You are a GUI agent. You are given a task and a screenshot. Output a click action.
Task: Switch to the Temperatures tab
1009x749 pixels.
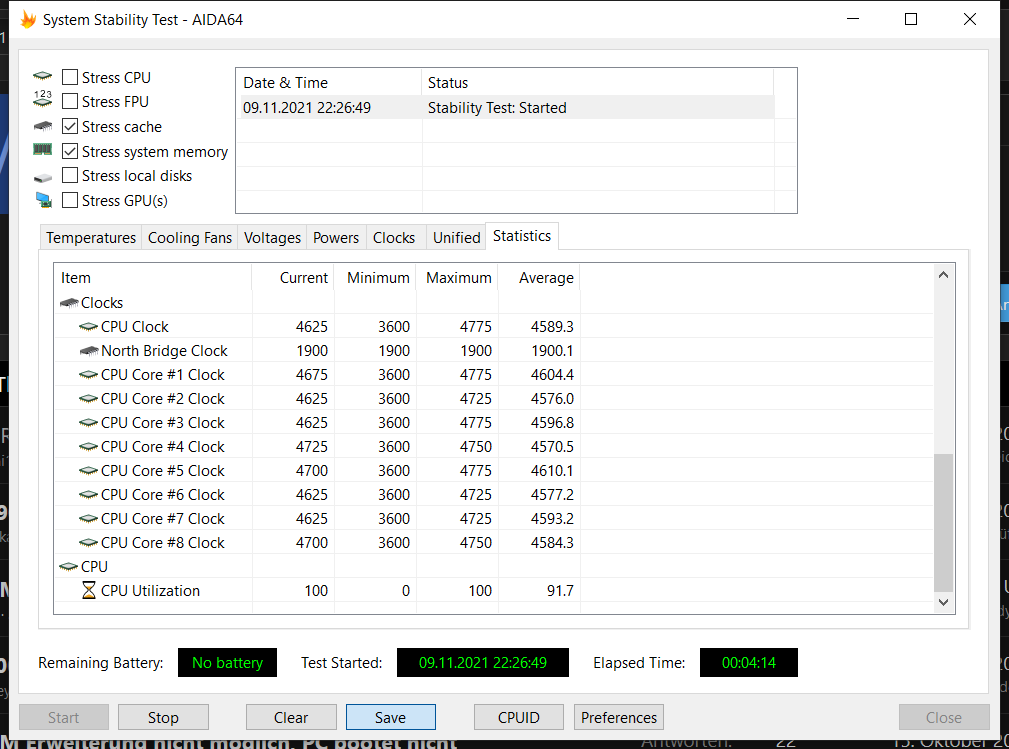coord(91,237)
